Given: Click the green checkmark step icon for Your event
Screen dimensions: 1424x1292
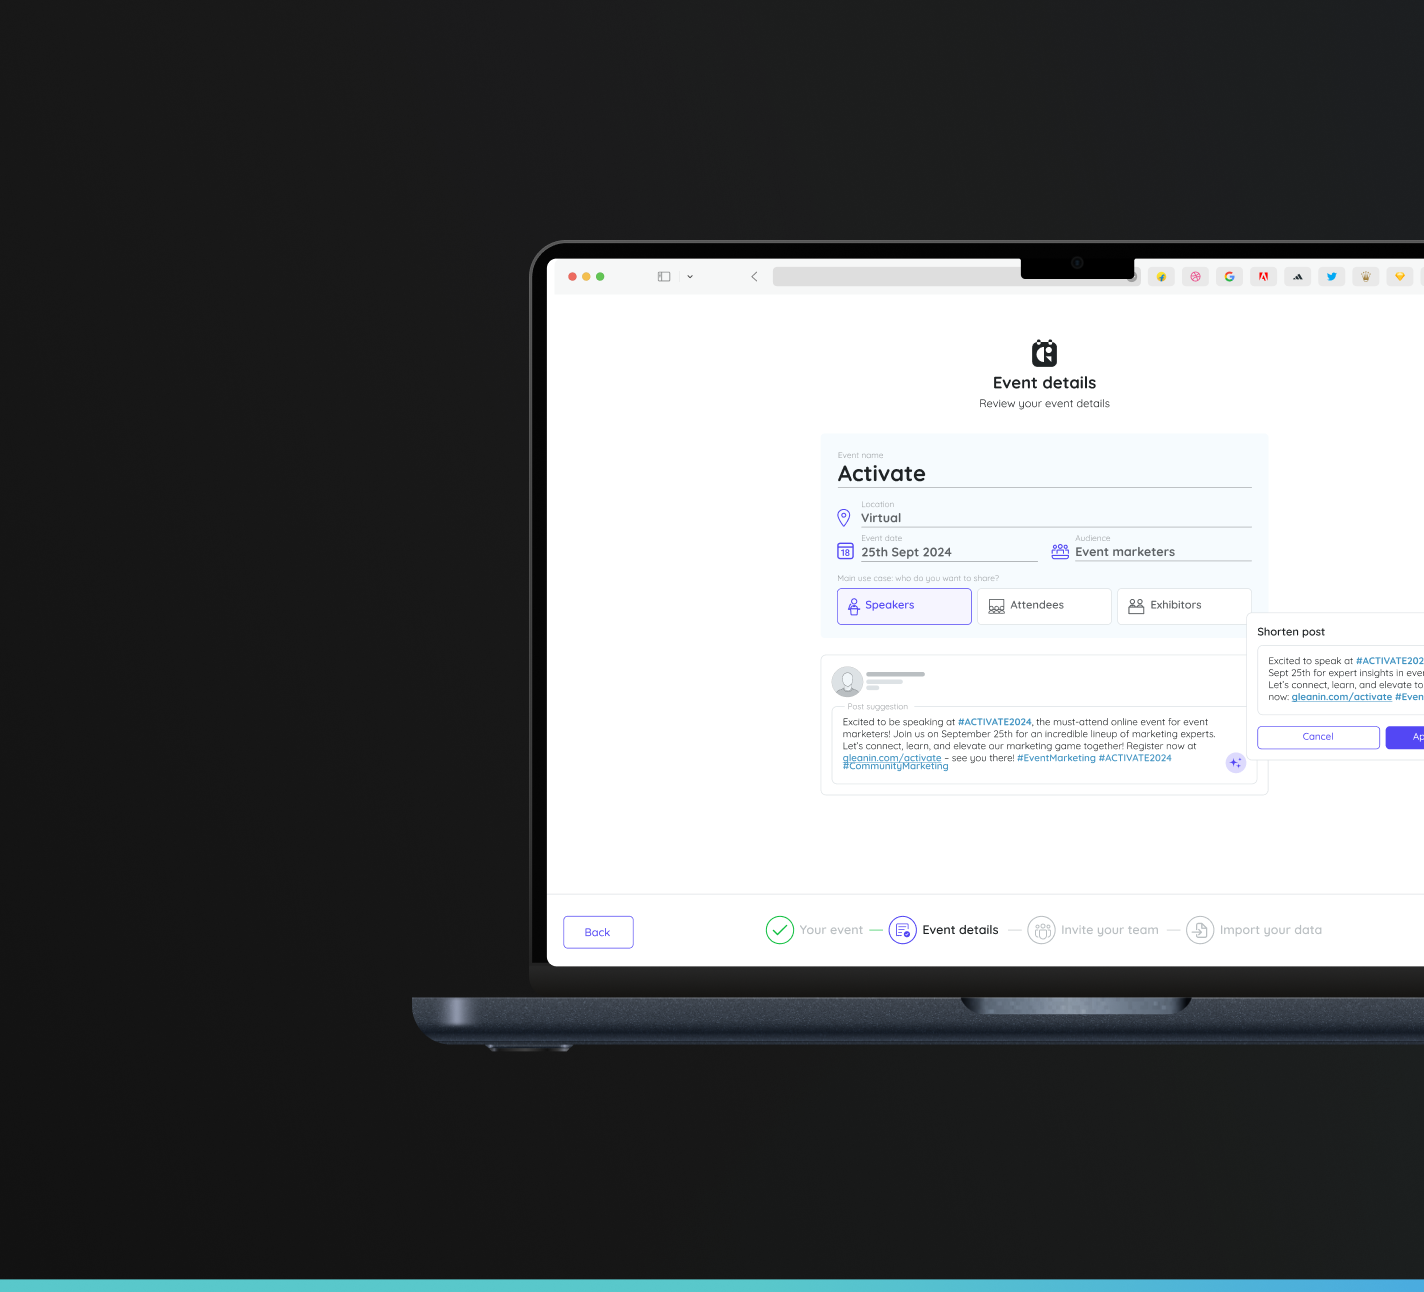Looking at the screenshot, I should pos(780,930).
